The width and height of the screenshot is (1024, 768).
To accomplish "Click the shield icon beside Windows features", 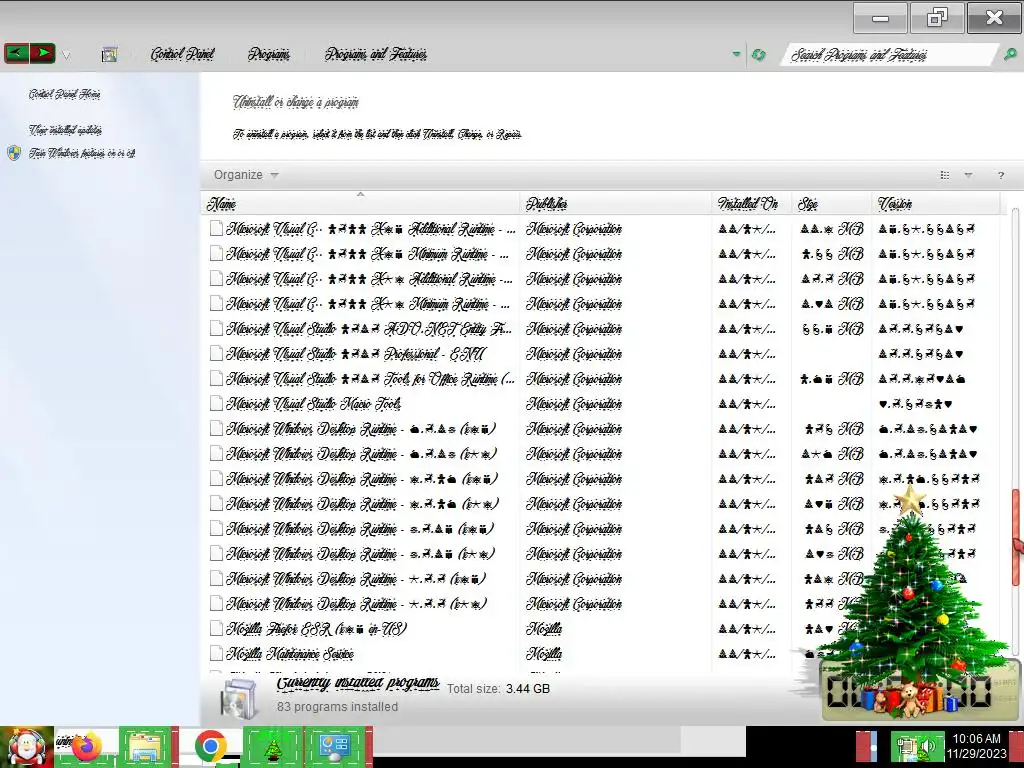I will point(14,153).
